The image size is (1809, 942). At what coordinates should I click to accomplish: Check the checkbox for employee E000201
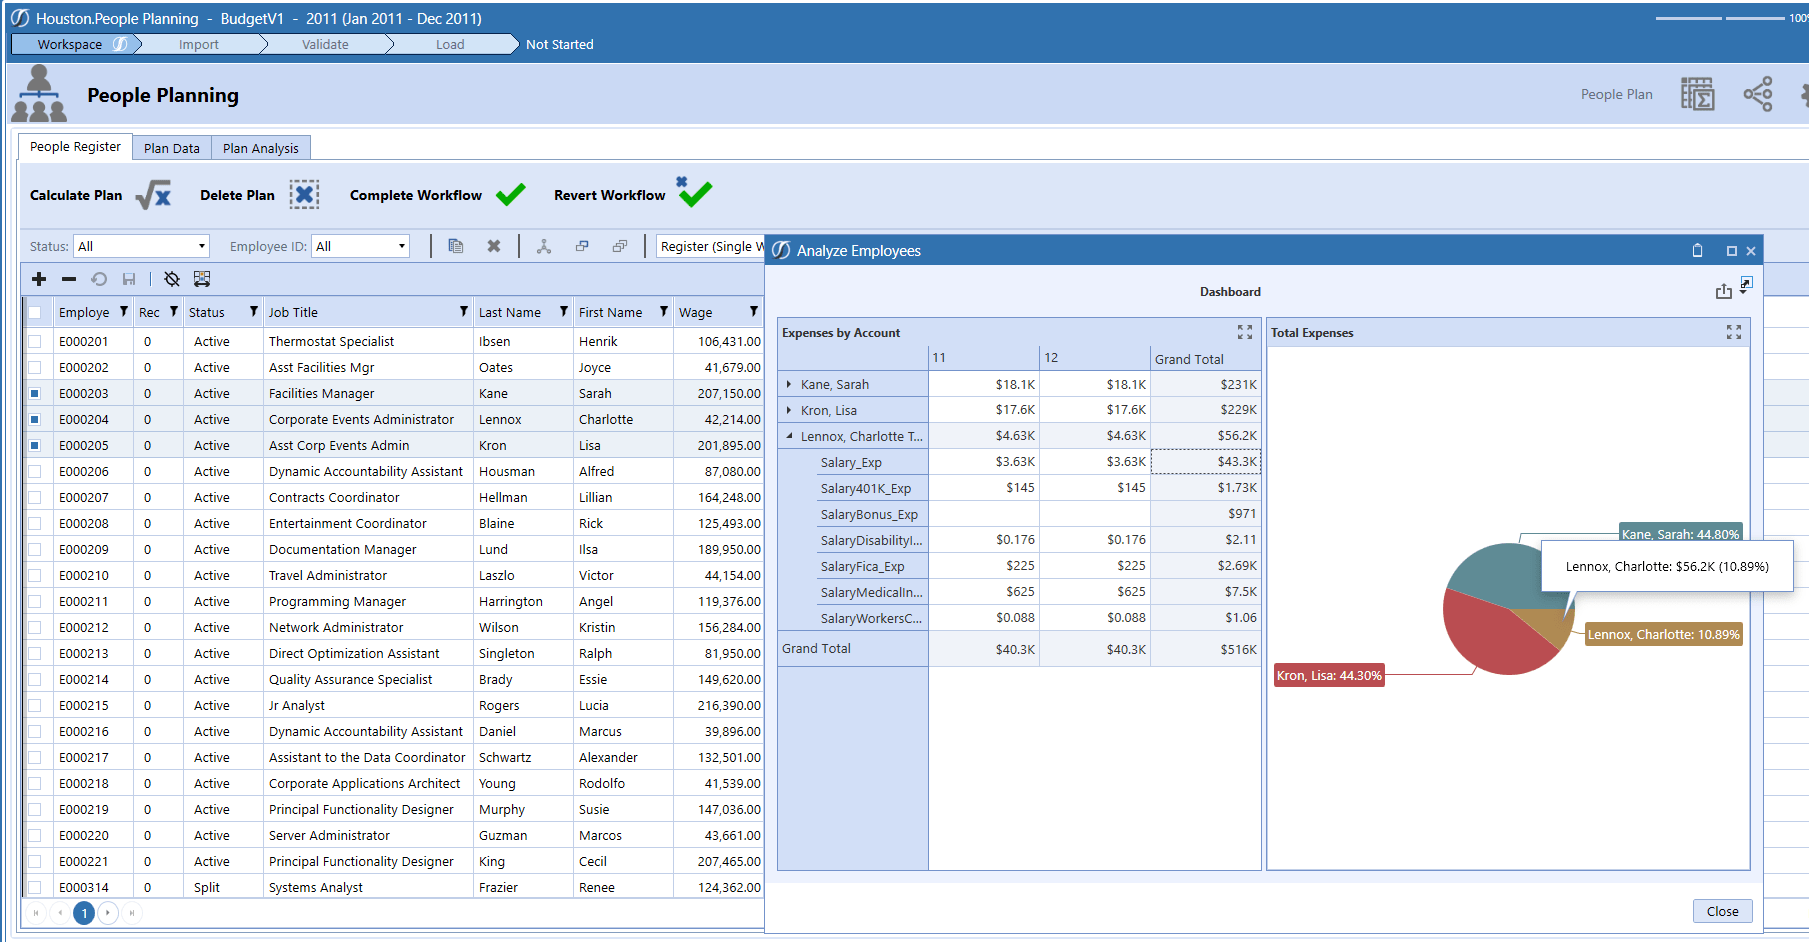(x=35, y=341)
